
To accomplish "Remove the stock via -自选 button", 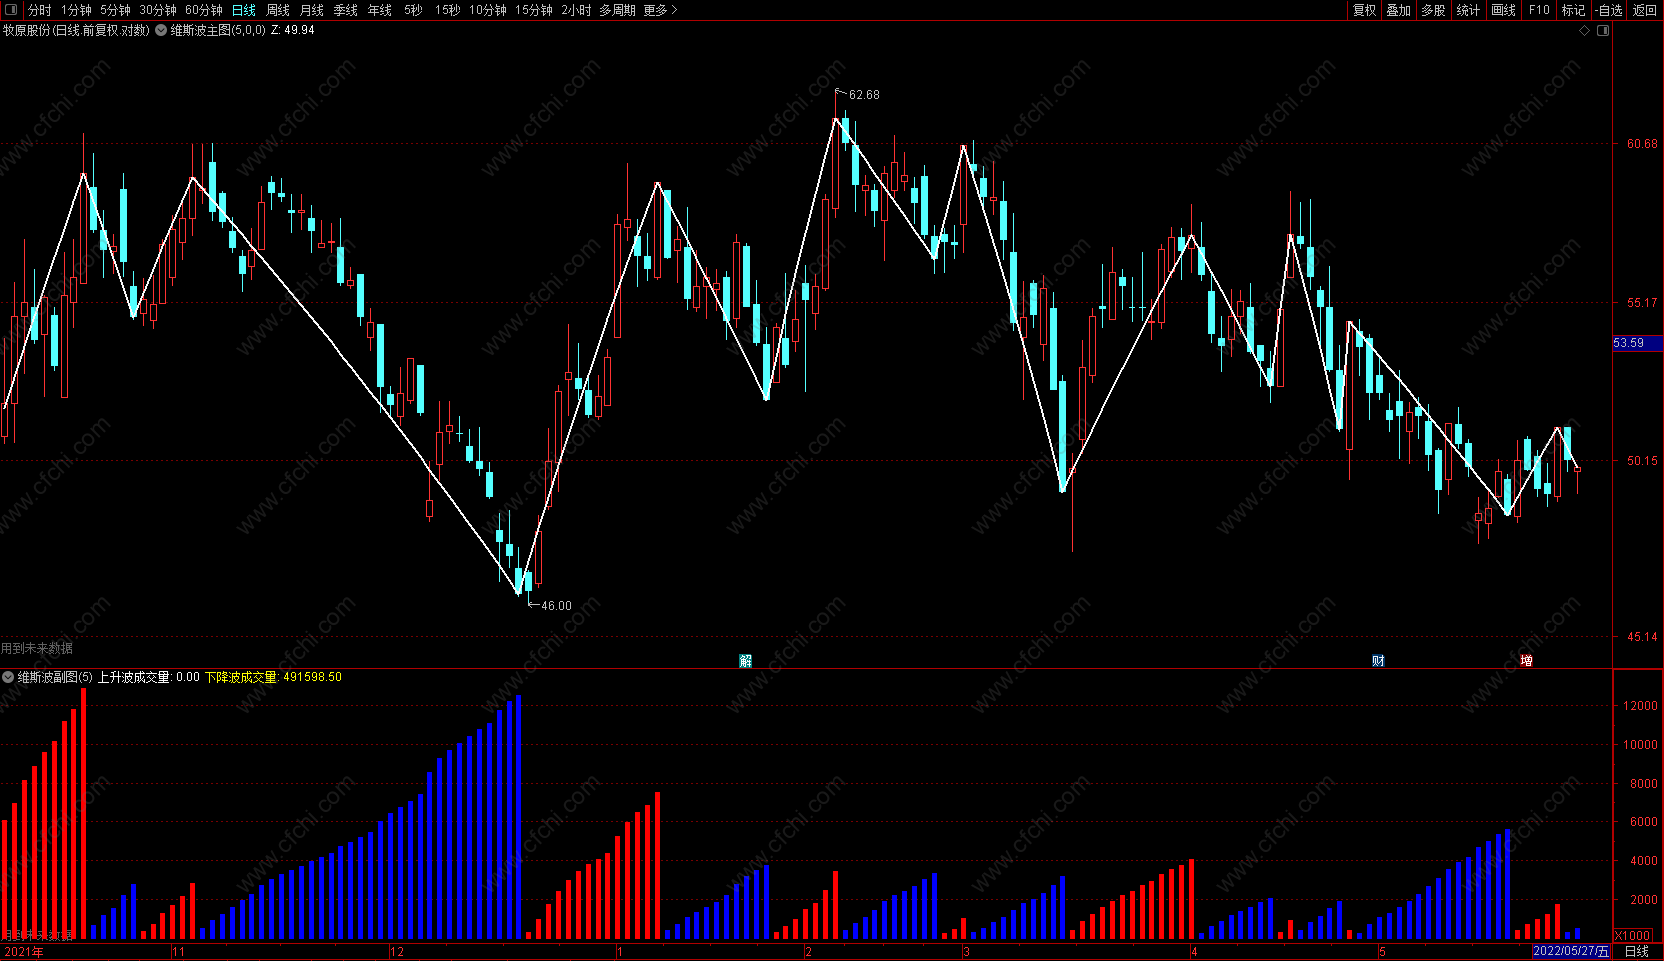I will pyautogui.click(x=1608, y=10).
